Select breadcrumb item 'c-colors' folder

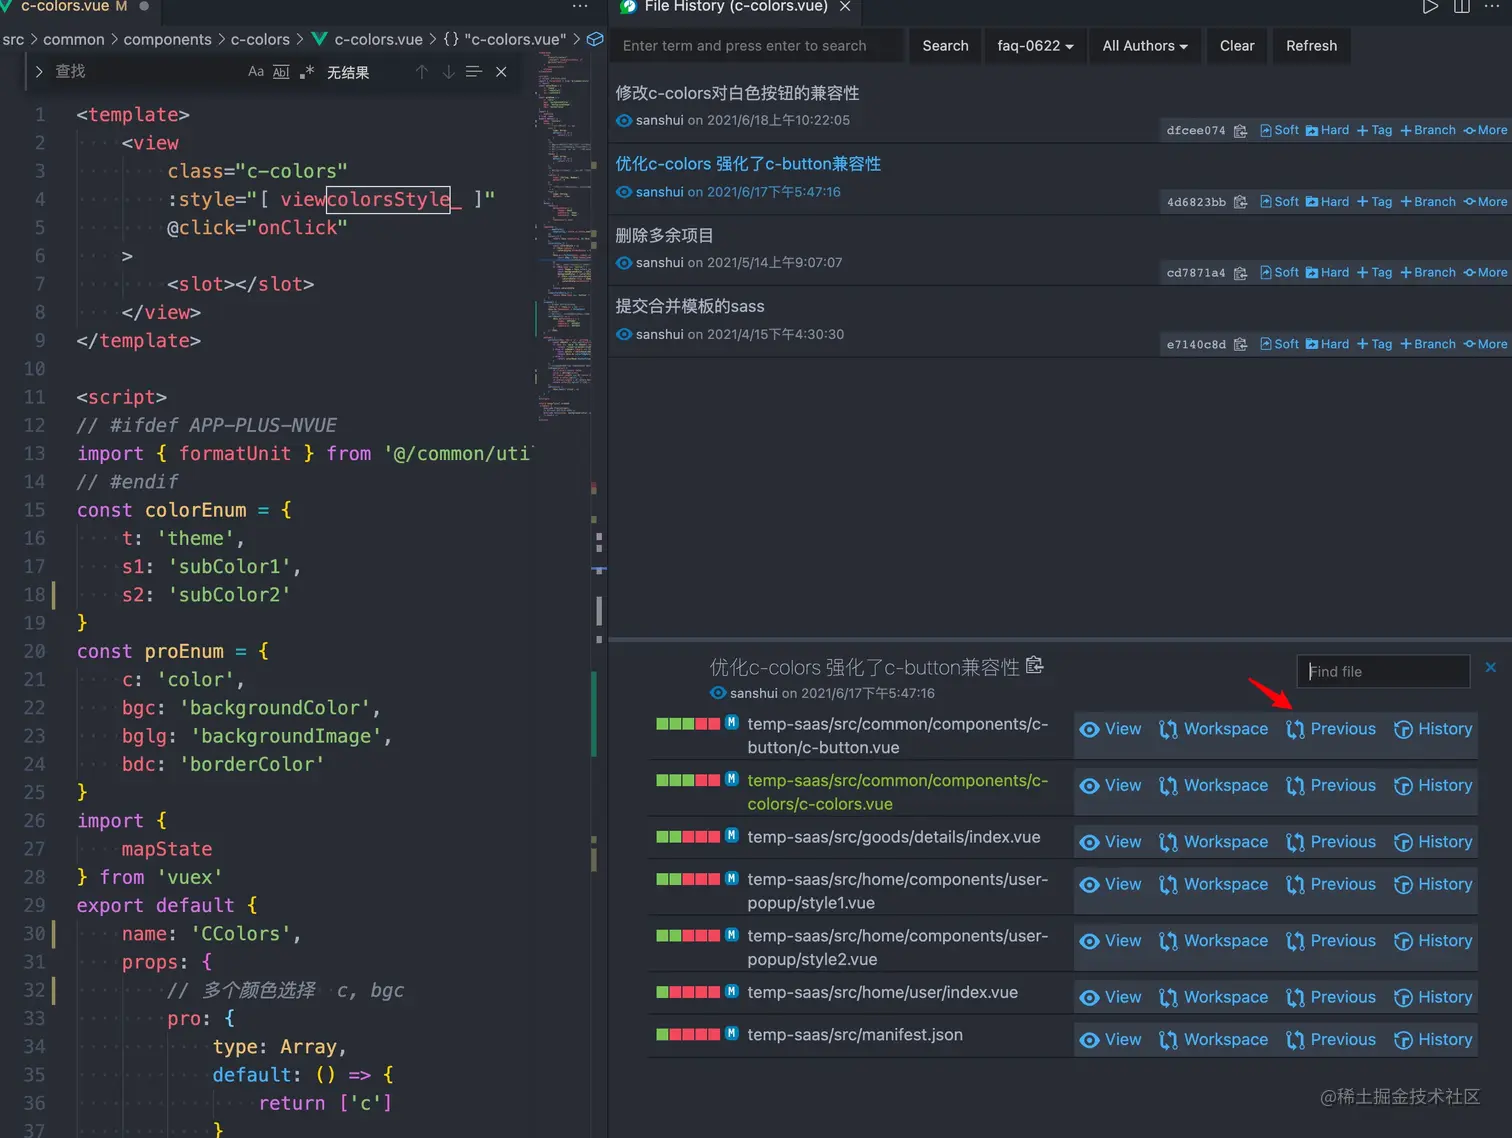point(260,39)
